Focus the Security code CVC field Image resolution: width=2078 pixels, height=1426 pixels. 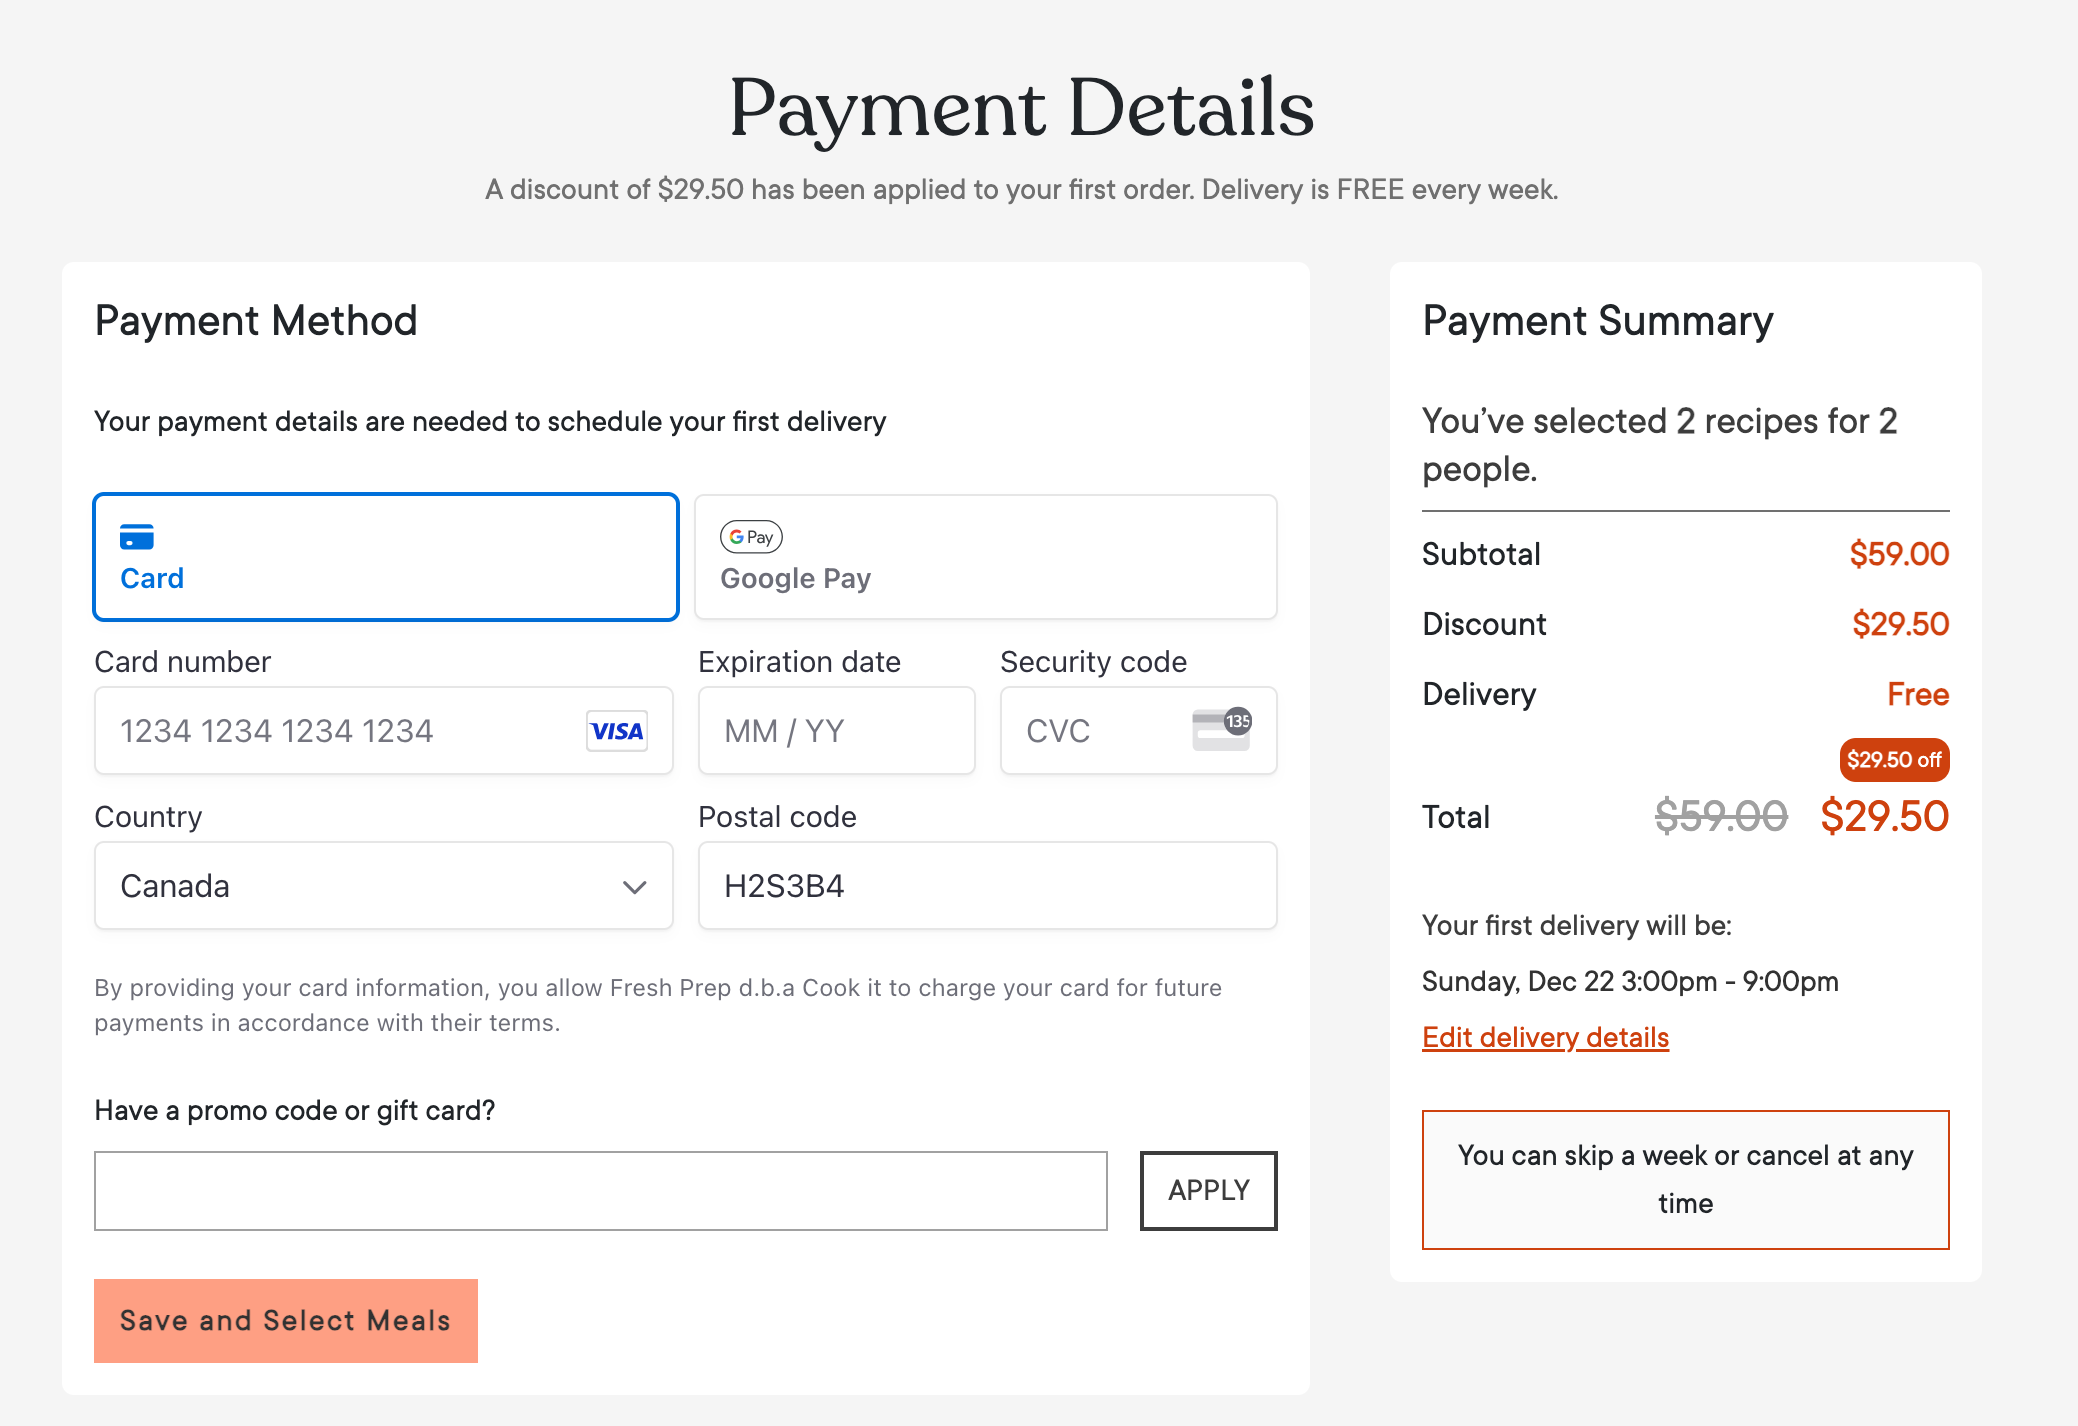1139,731
